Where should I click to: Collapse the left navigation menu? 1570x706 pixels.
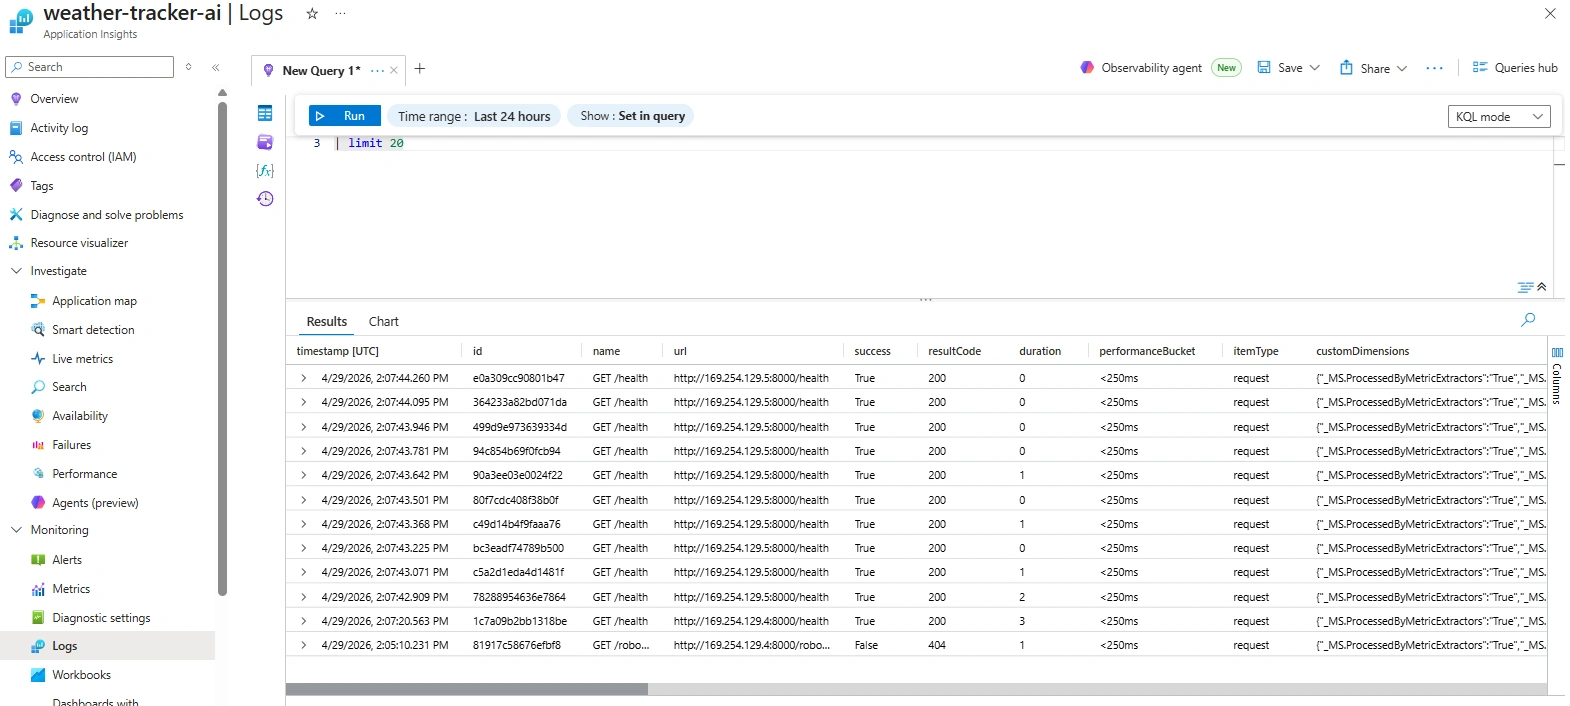point(216,67)
